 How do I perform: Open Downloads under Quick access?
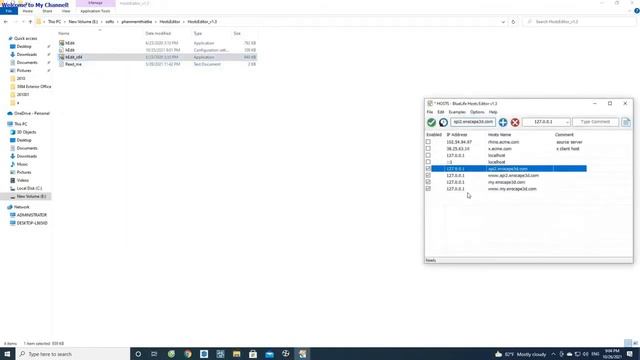coord(27,54)
